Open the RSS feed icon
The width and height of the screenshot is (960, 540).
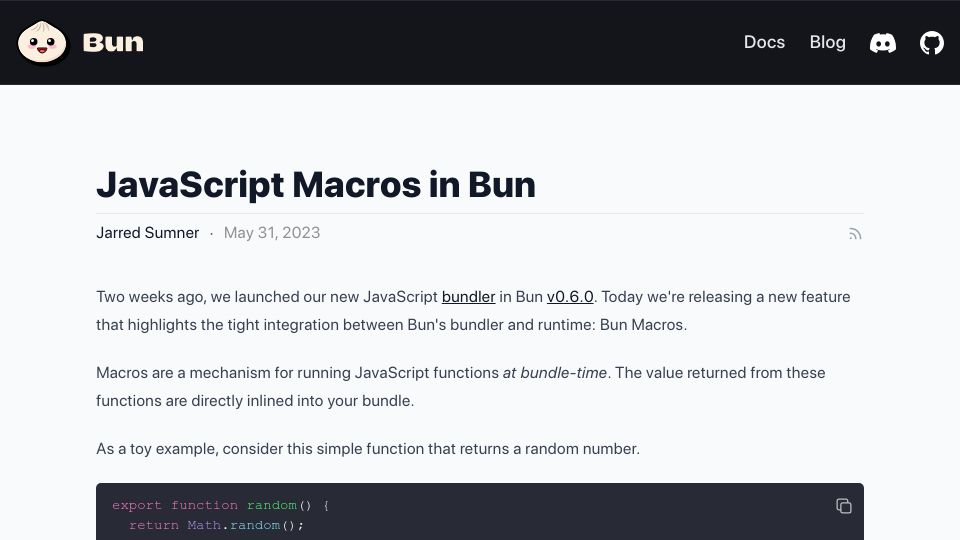[x=855, y=234]
